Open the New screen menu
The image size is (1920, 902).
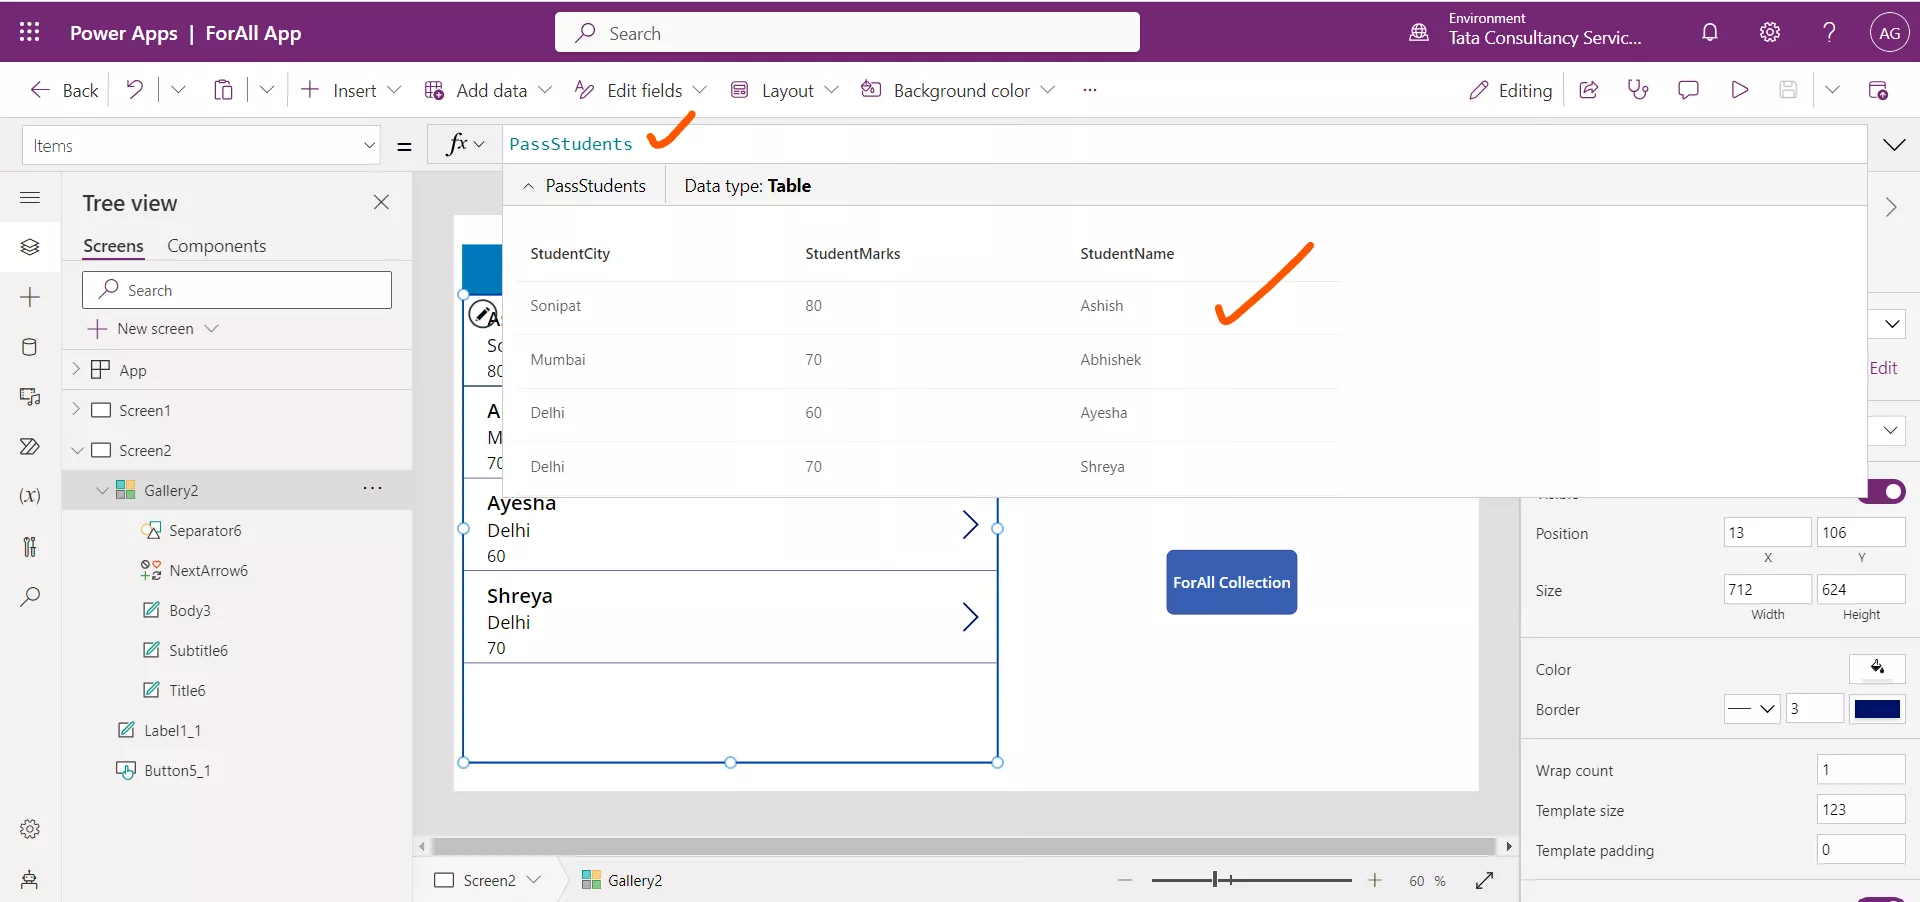pyautogui.click(x=153, y=328)
